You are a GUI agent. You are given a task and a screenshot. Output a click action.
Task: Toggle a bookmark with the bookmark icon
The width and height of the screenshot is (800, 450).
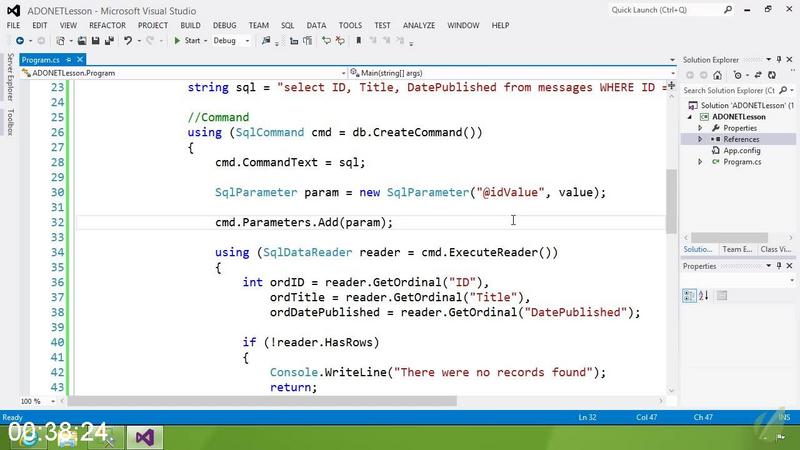pos(359,40)
